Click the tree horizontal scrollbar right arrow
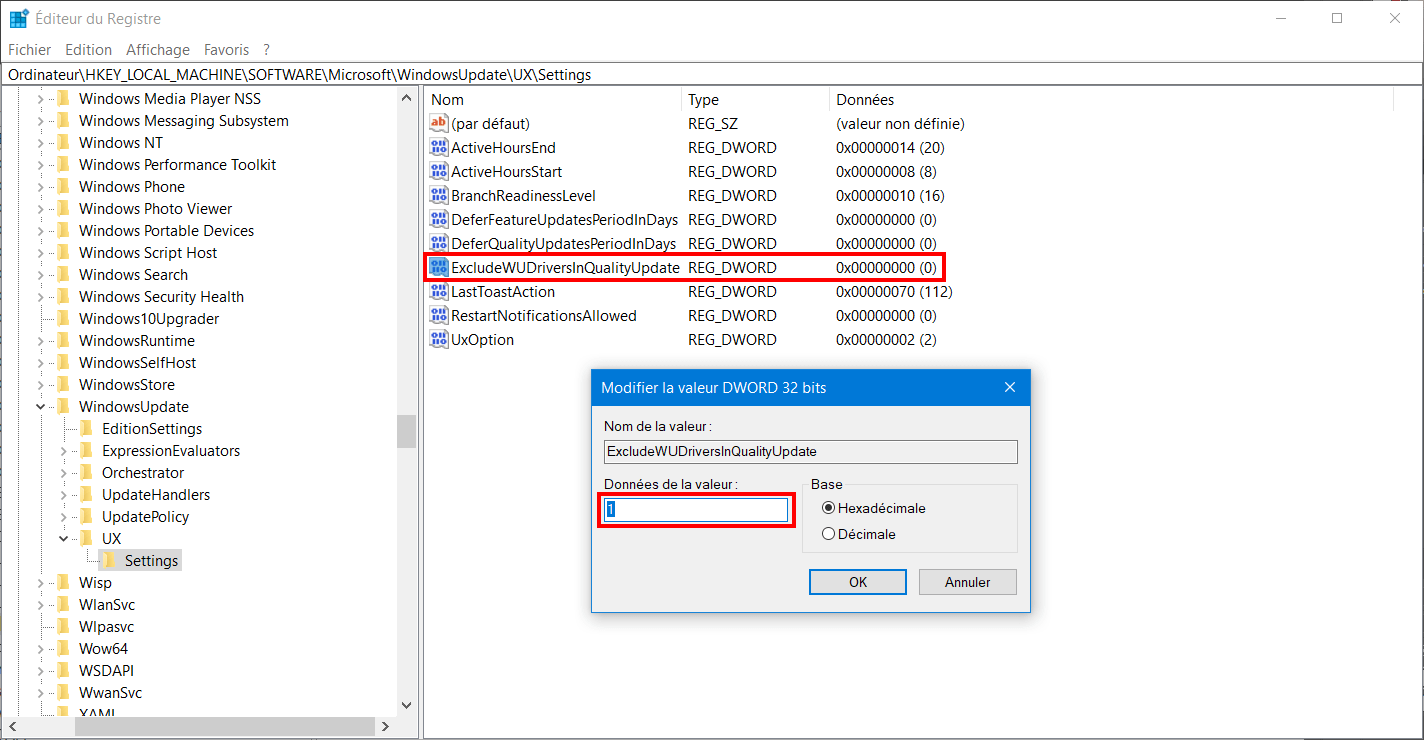Viewport: 1424px width, 740px height. 386,726
